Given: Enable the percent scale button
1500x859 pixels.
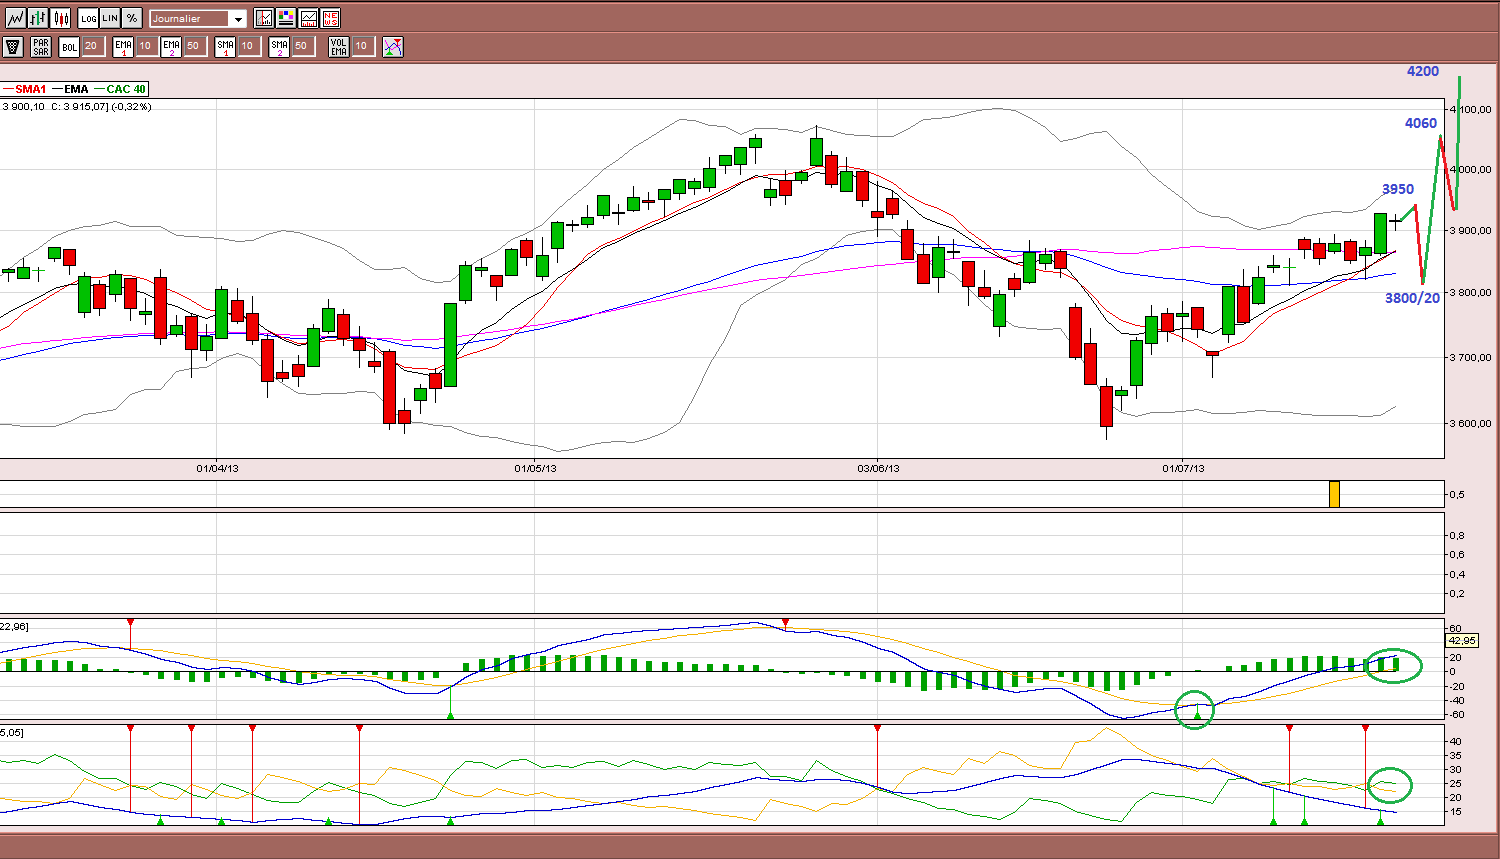Looking at the screenshot, I should coord(132,18).
